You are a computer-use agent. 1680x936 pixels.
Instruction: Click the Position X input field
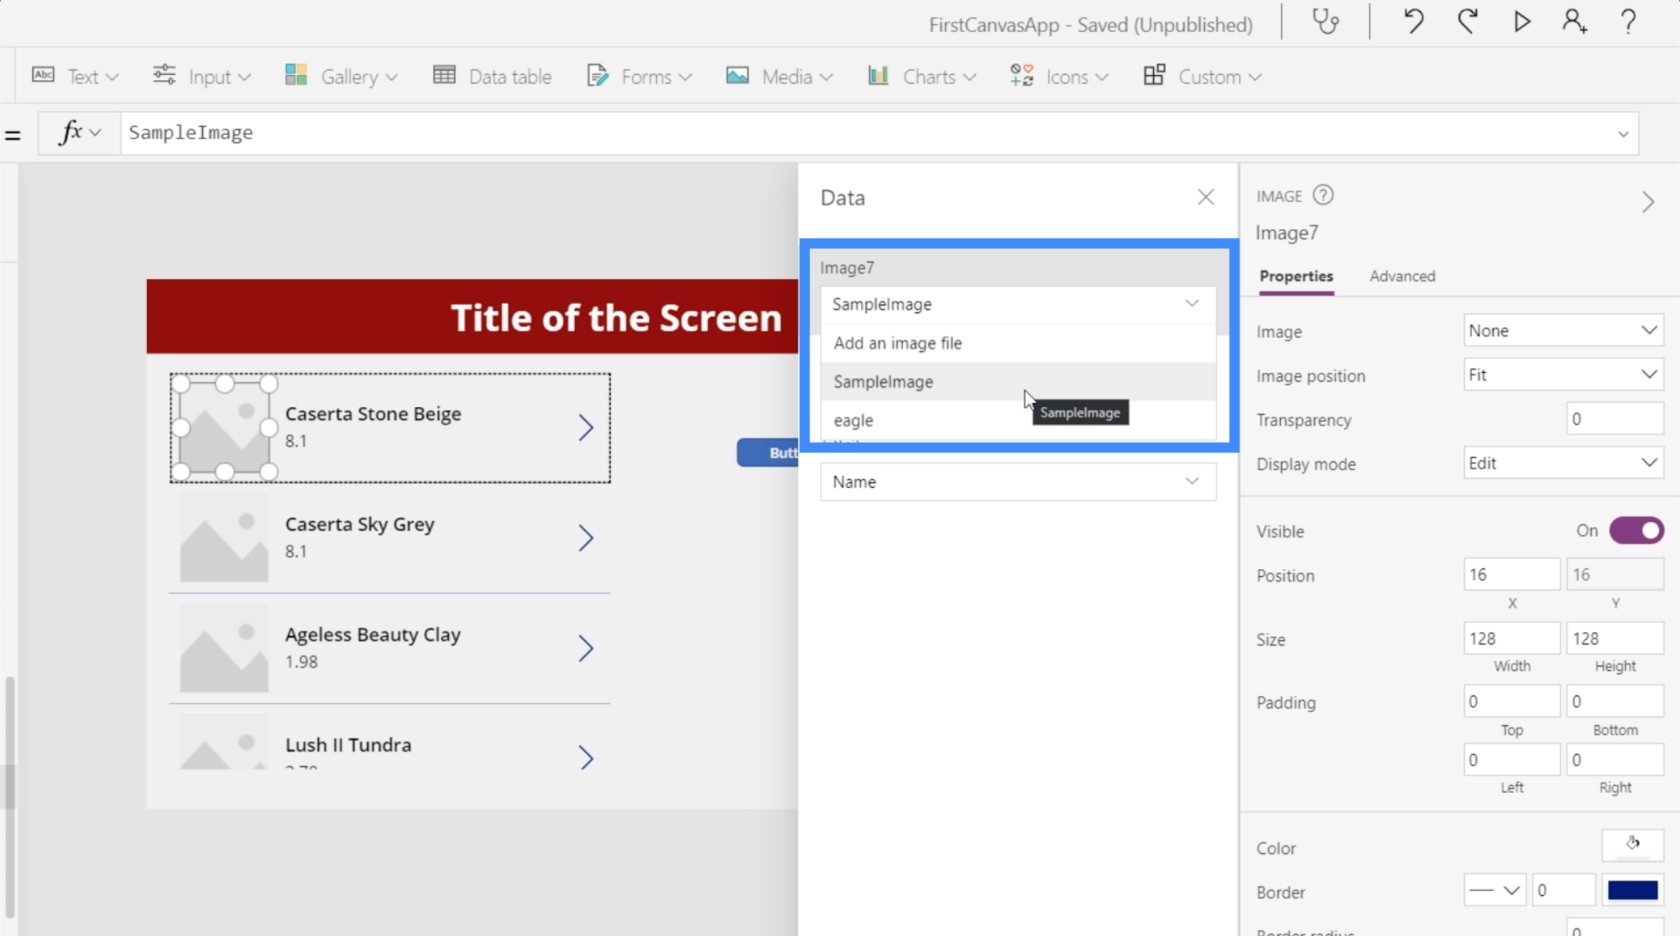coord(1511,574)
